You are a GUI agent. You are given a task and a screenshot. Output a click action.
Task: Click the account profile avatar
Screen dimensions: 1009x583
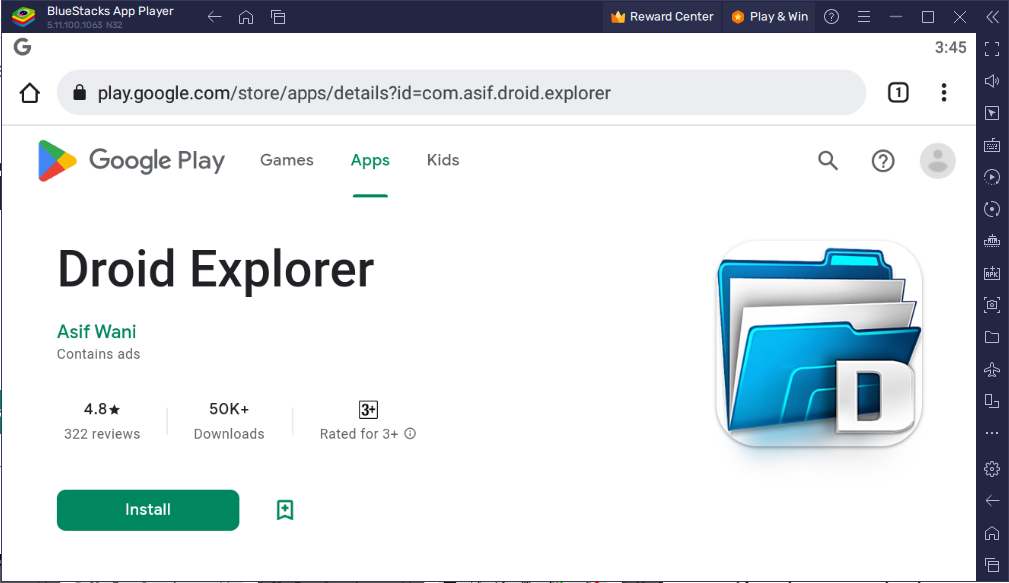click(938, 161)
